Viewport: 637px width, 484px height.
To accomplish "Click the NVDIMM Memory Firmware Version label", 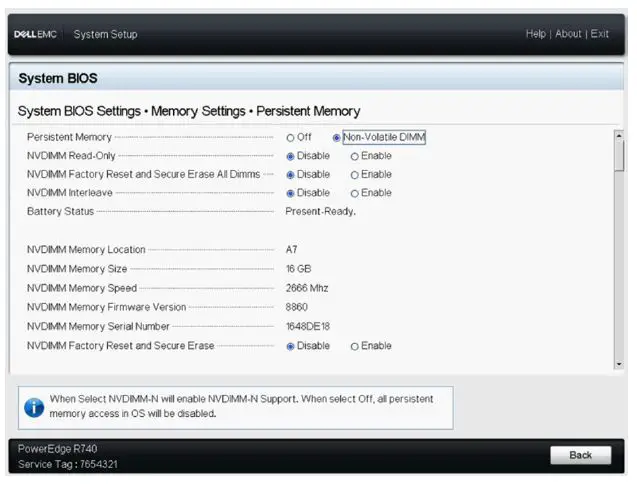I will [106, 307].
